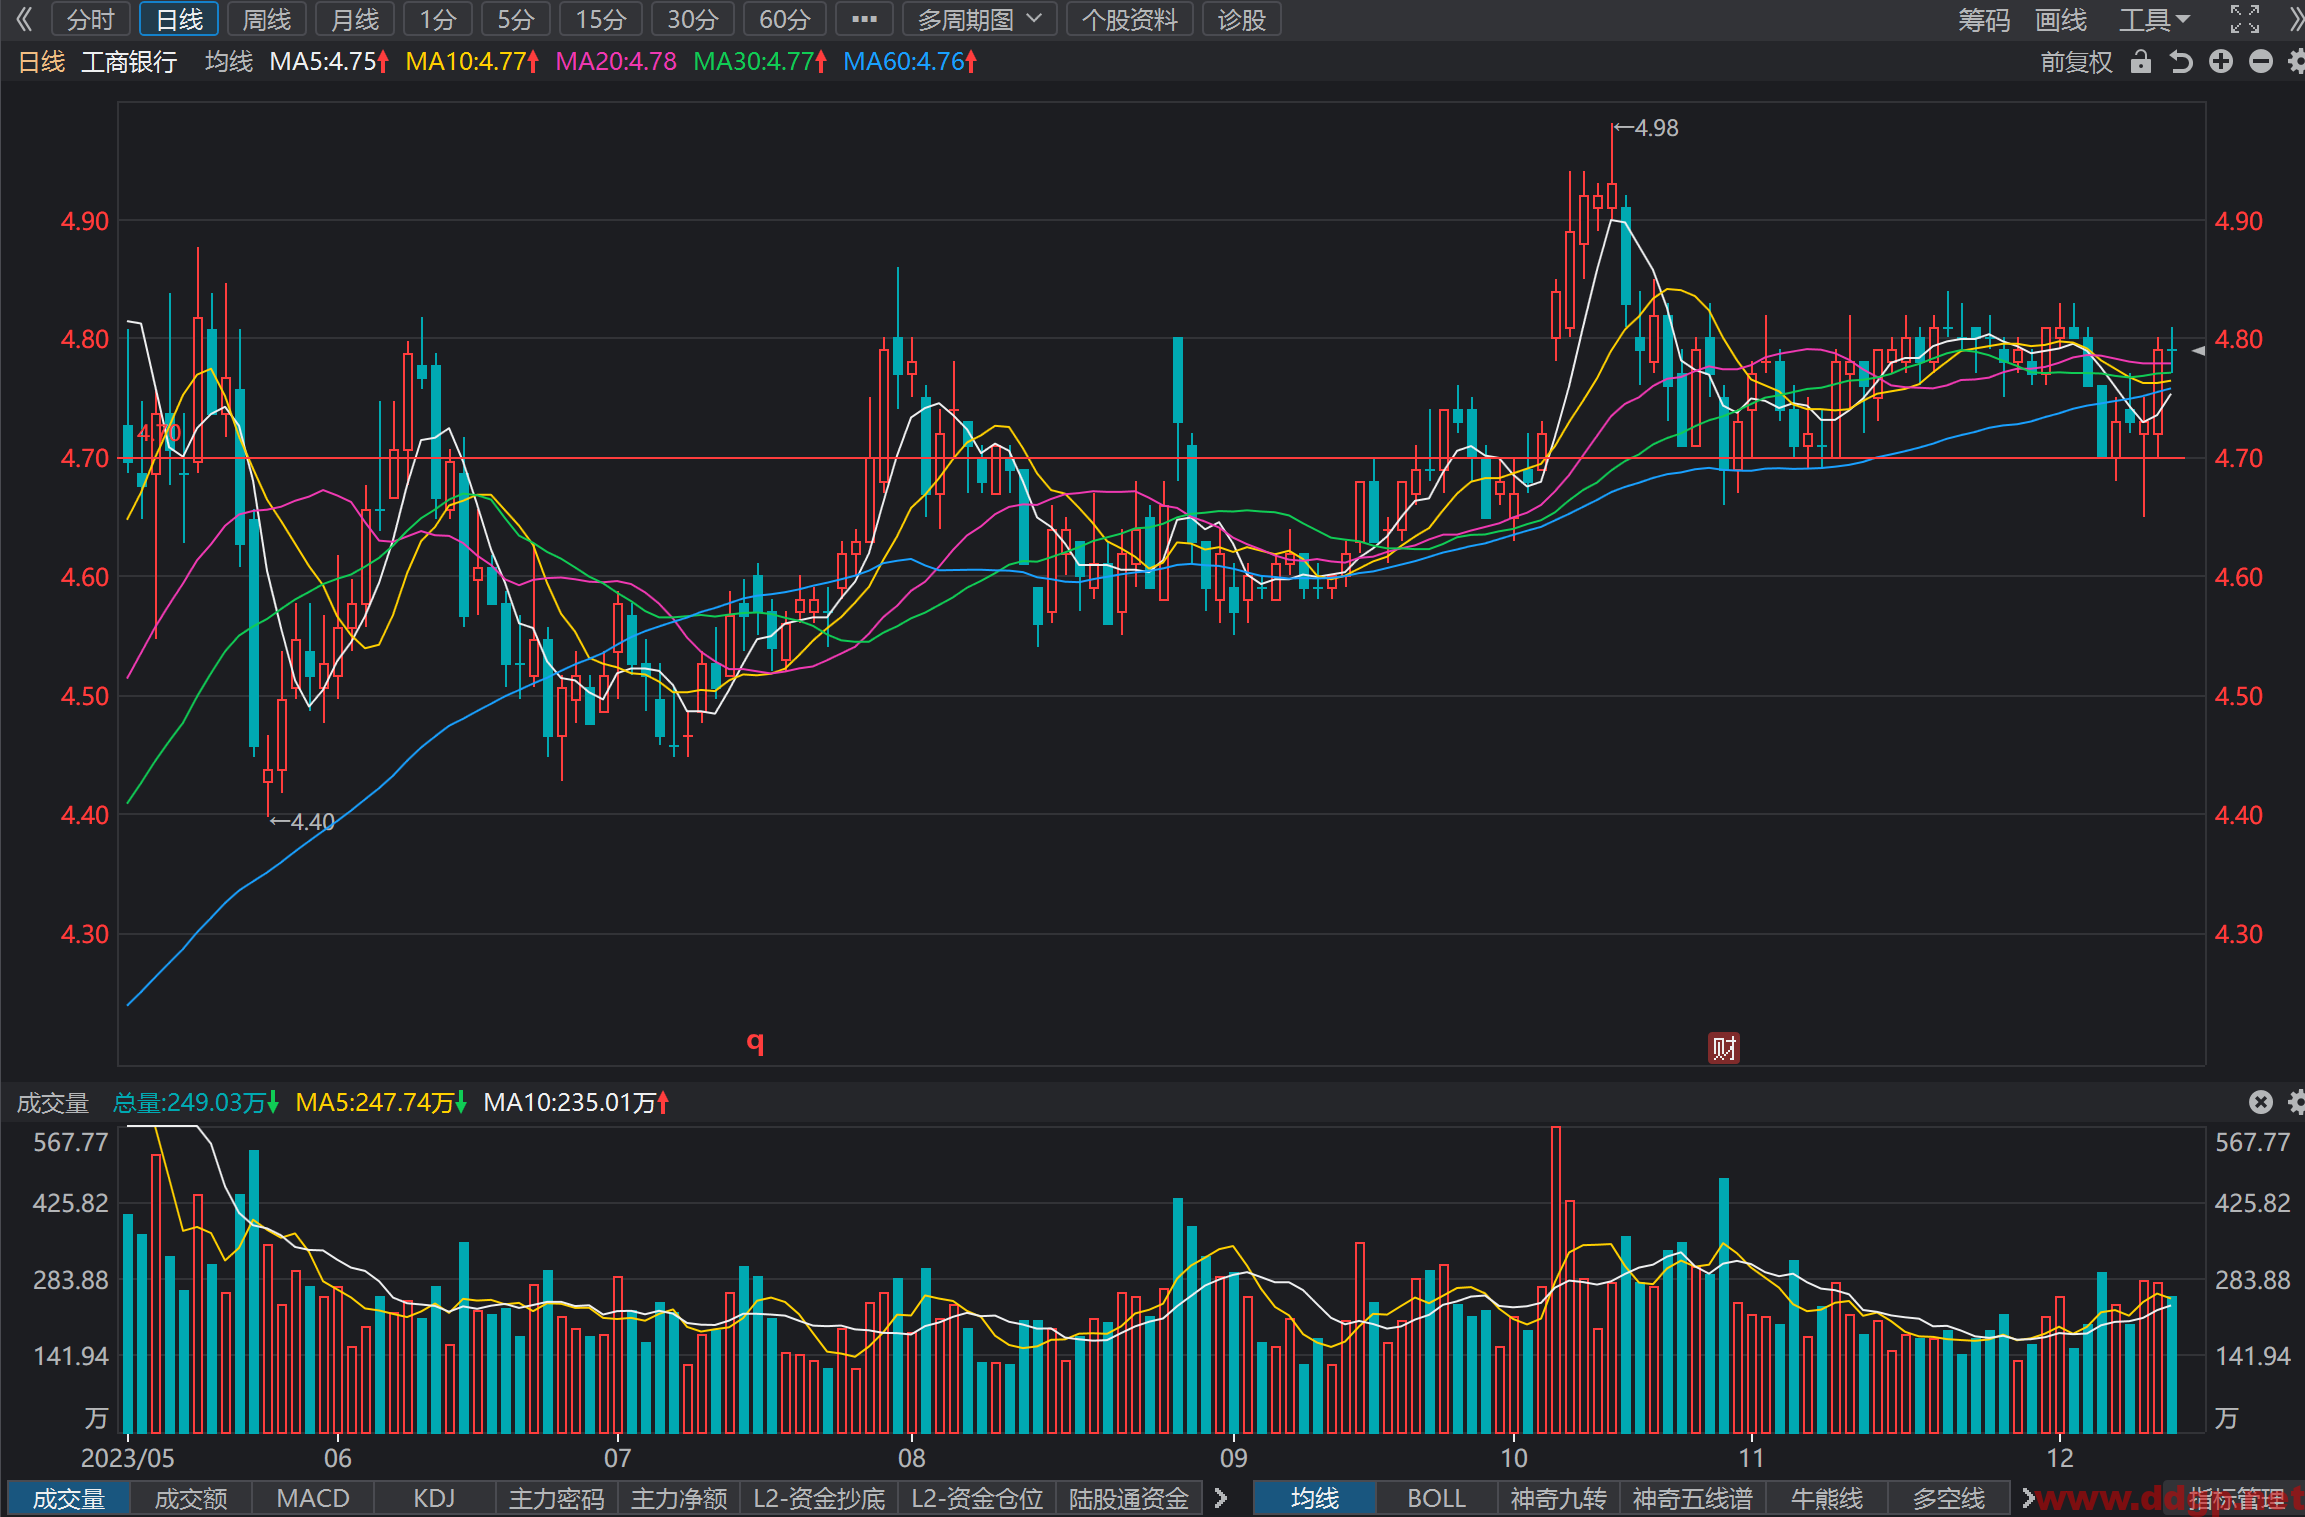Click MA20:4.78 magenta average label

[616, 62]
